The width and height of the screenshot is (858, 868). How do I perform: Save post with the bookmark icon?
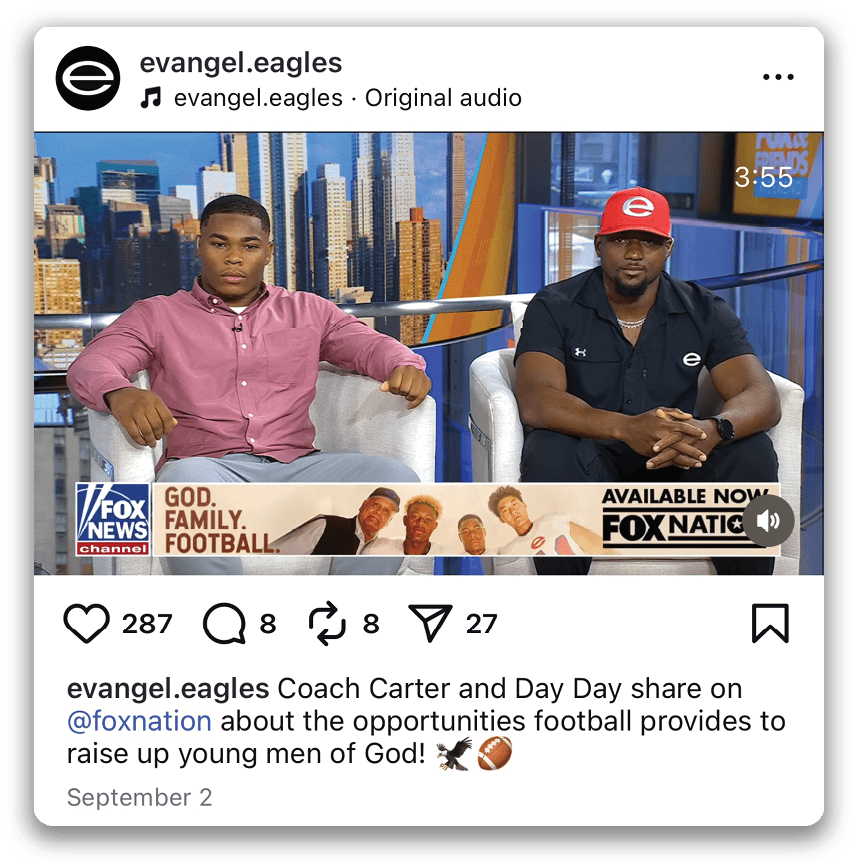click(x=770, y=623)
